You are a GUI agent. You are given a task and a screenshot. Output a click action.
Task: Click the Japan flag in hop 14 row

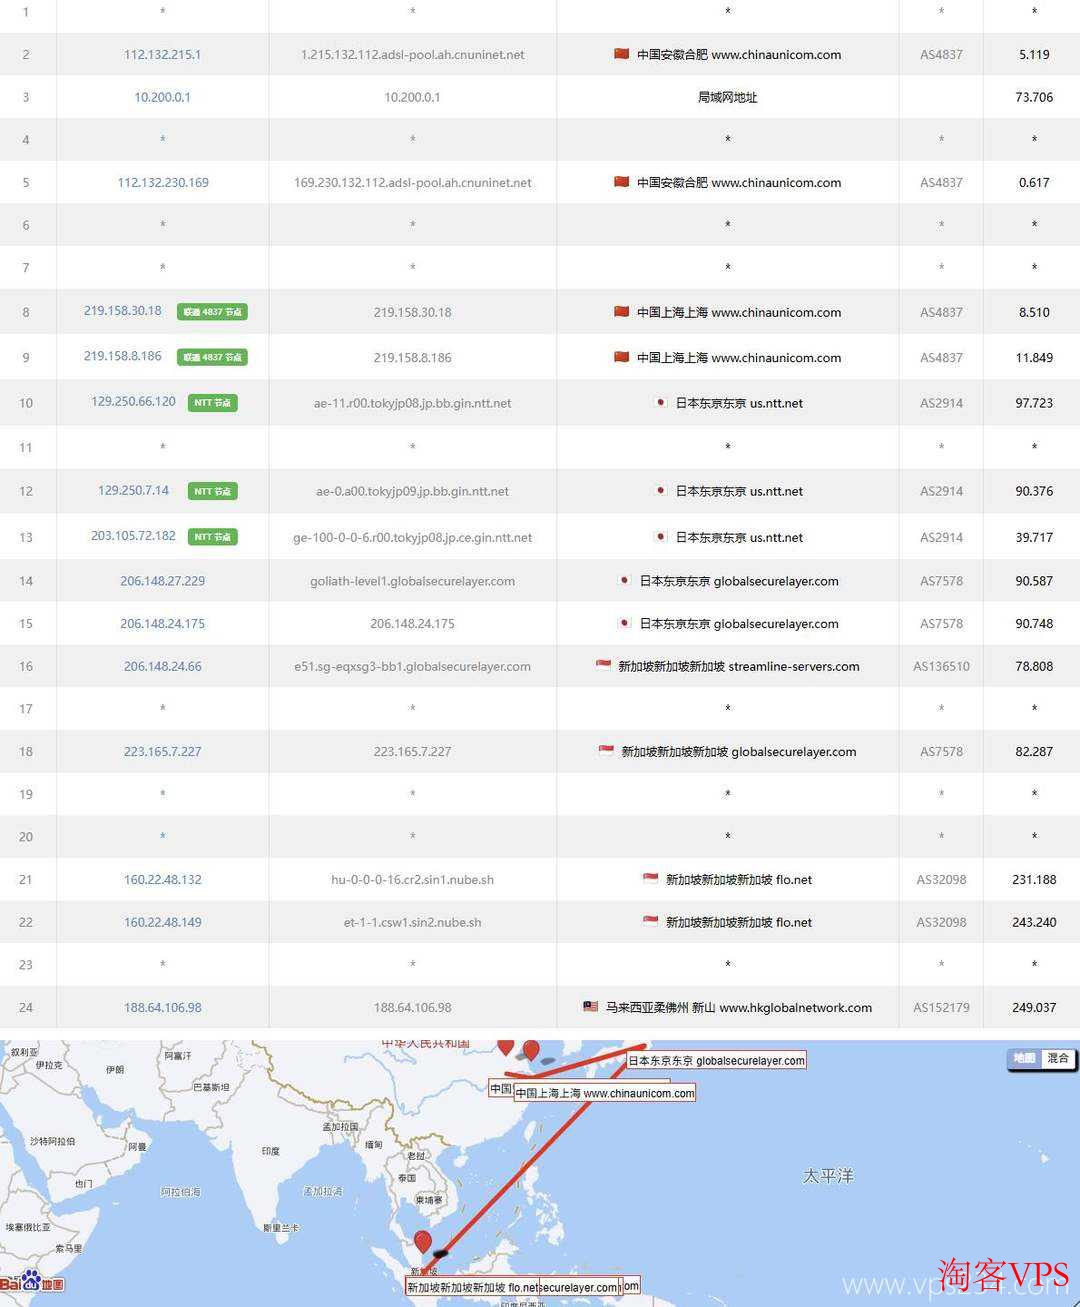click(624, 580)
